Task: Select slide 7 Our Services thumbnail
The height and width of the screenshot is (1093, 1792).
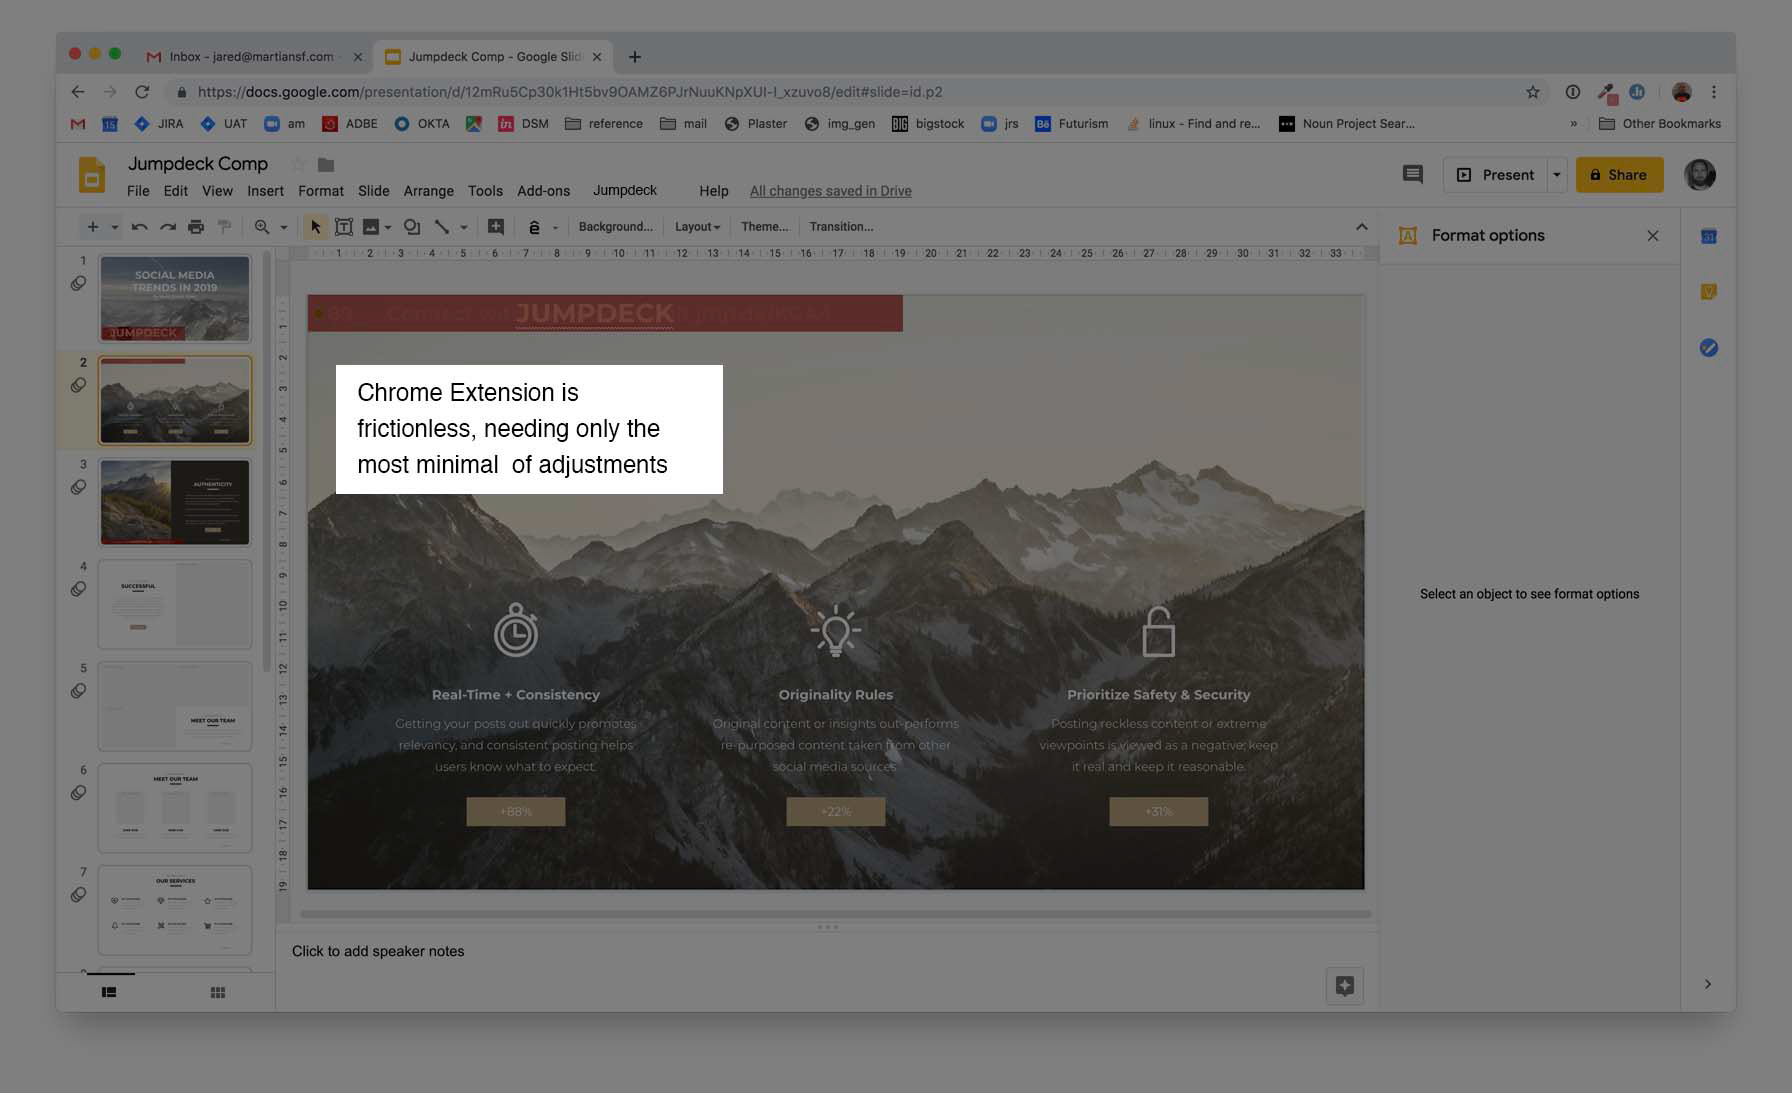Action: [x=175, y=910]
